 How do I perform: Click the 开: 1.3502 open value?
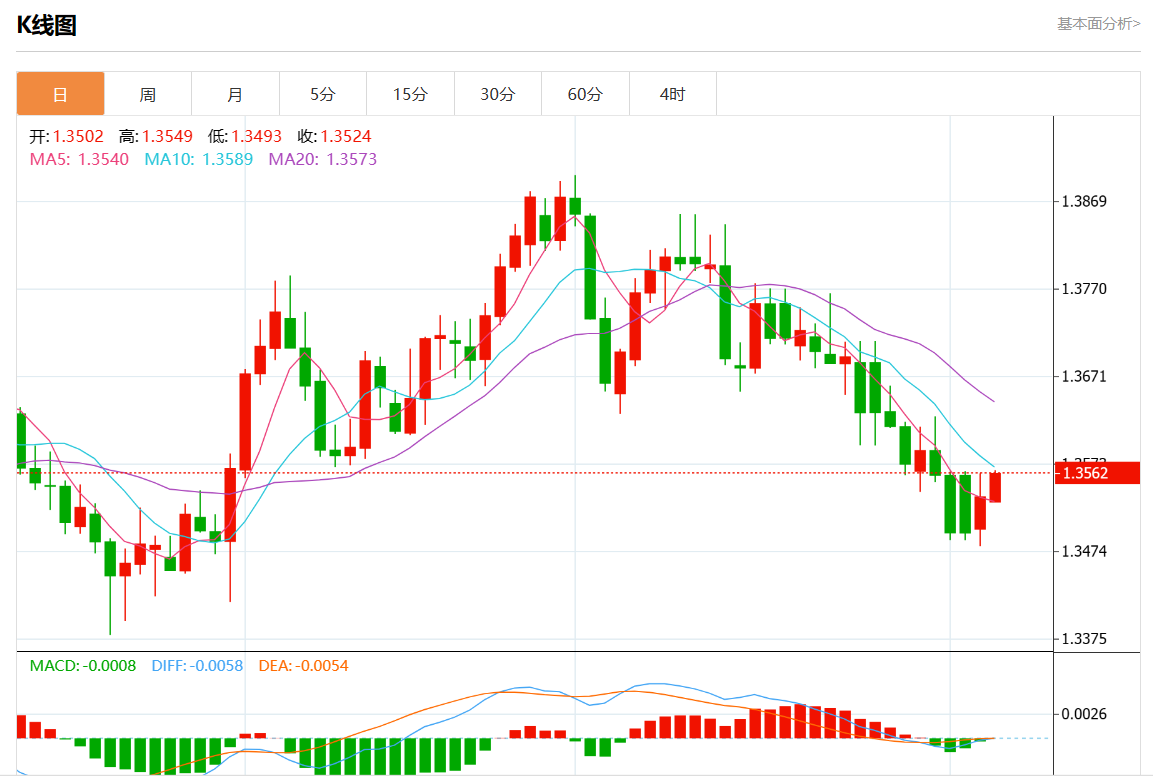pos(66,136)
